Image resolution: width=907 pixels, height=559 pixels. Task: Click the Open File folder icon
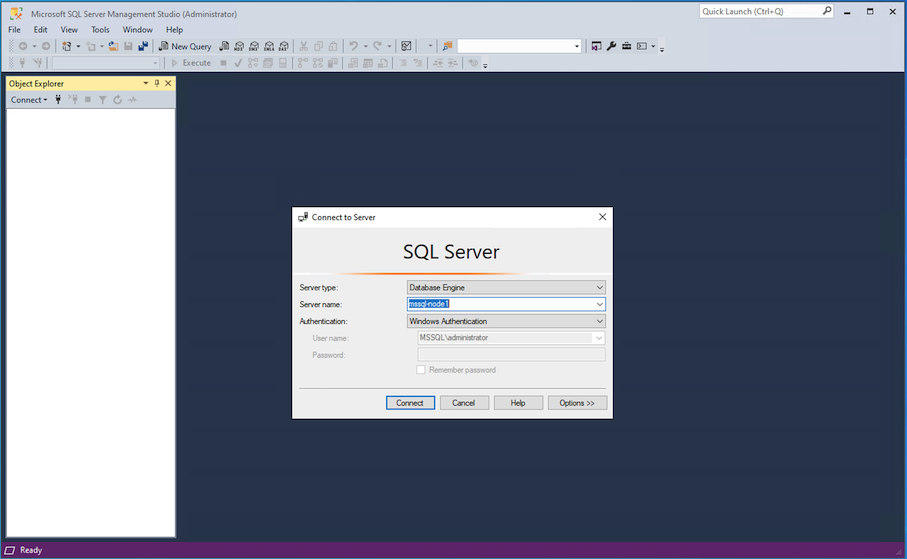(113, 46)
